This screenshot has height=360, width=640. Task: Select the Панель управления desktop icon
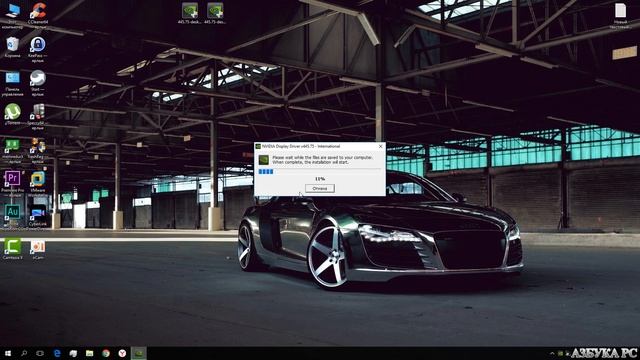(x=13, y=83)
